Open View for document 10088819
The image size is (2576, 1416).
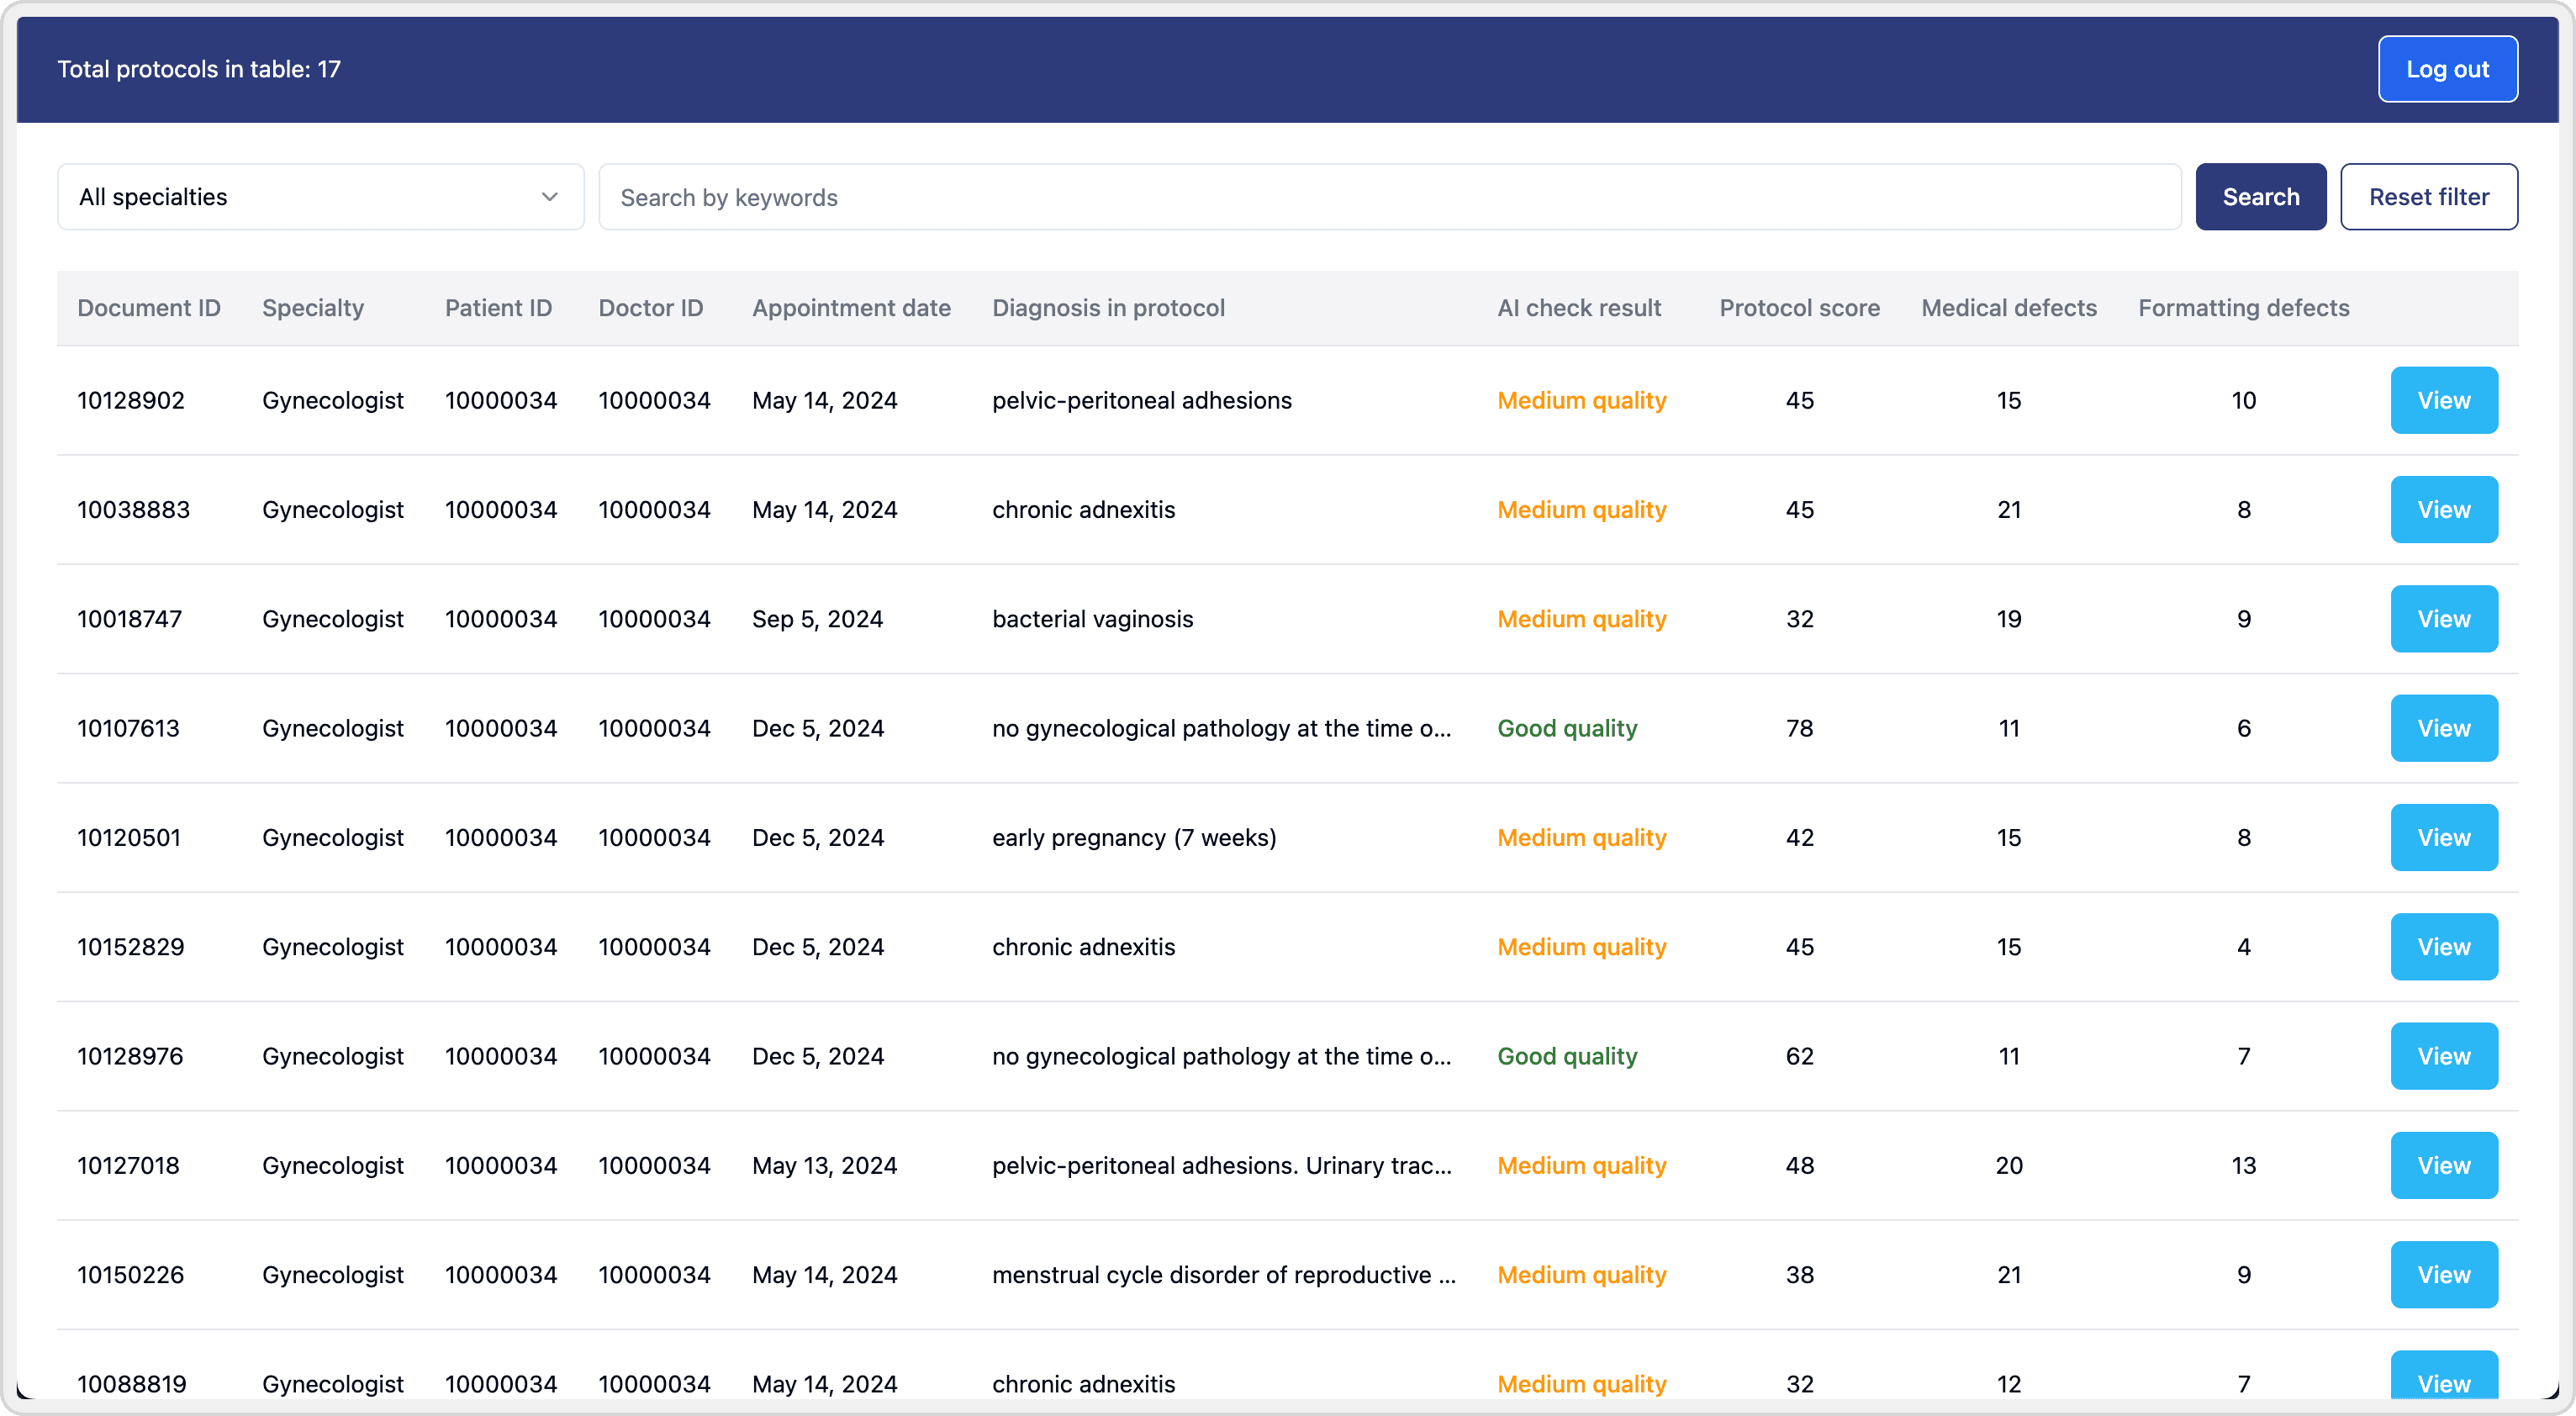[x=2443, y=1380]
